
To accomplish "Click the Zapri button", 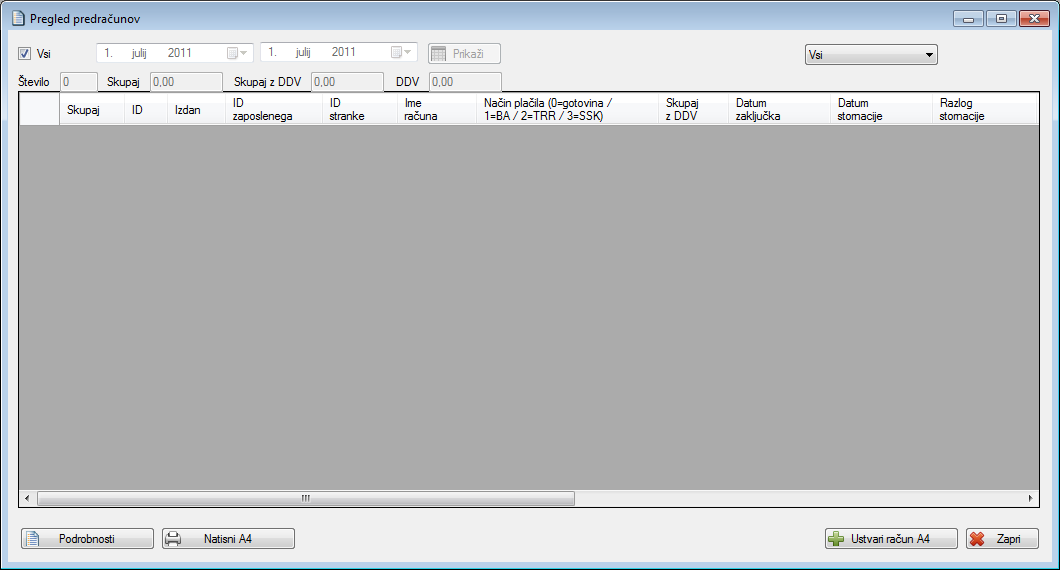I will pyautogui.click(x=1002, y=539).
